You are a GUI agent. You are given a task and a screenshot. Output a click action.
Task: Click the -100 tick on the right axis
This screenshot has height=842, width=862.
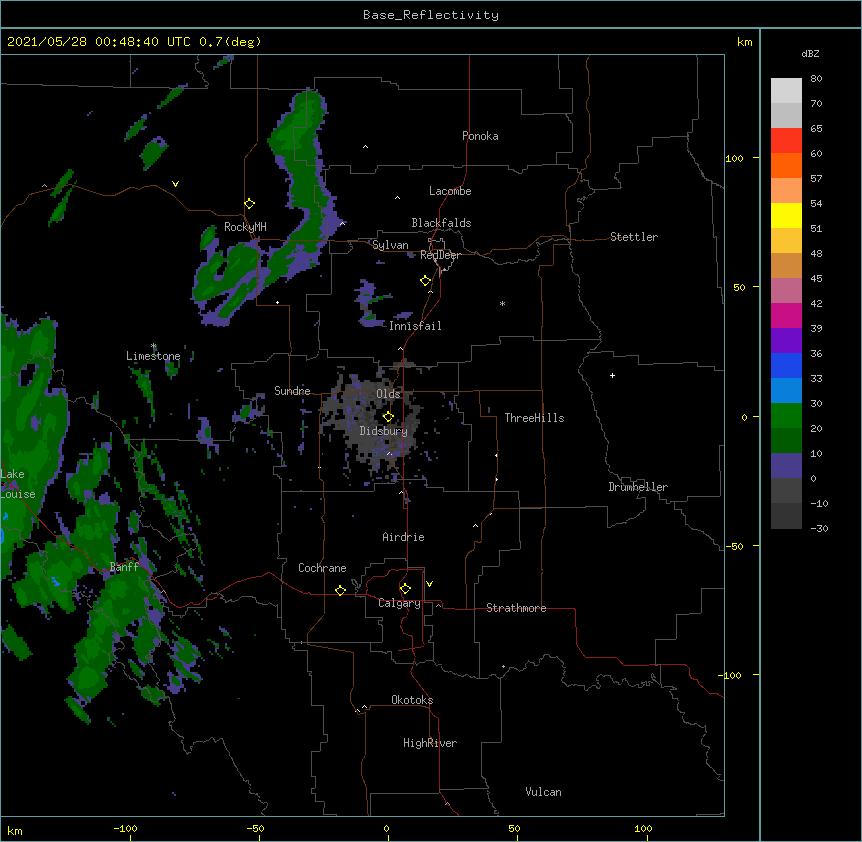[730, 675]
